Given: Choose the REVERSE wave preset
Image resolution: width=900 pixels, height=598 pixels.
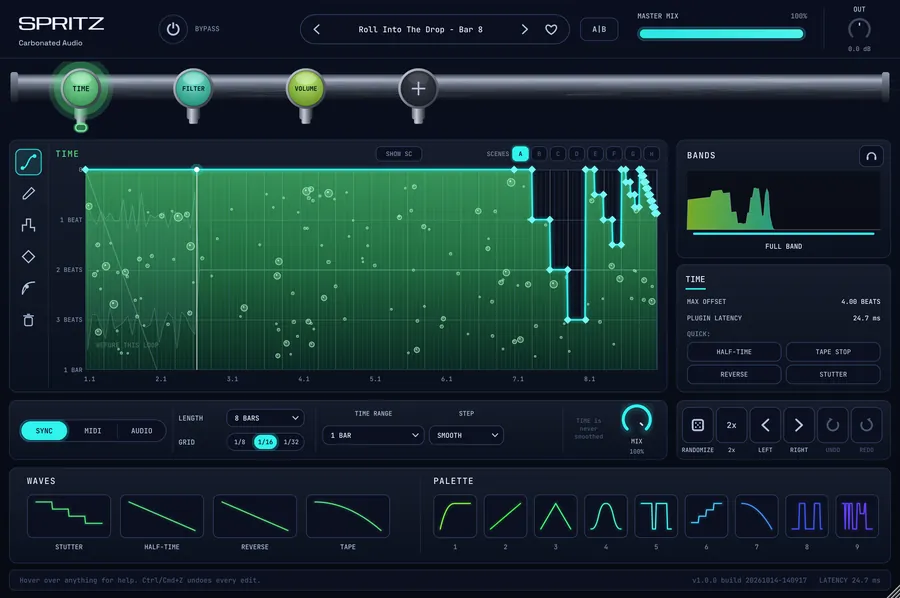Looking at the screenshot, I should pyautogui.click(x=255, y=516).
